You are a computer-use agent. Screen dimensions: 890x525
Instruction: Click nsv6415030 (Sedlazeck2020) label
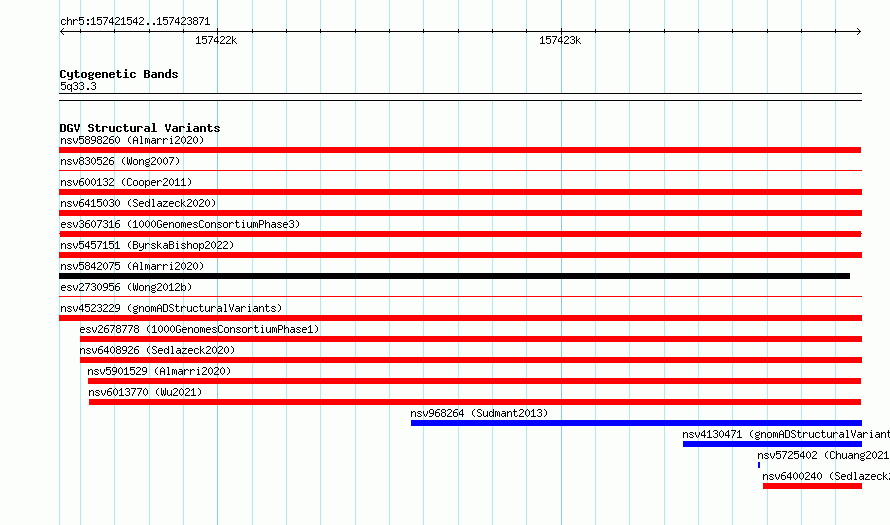click(x=138, y=203)
